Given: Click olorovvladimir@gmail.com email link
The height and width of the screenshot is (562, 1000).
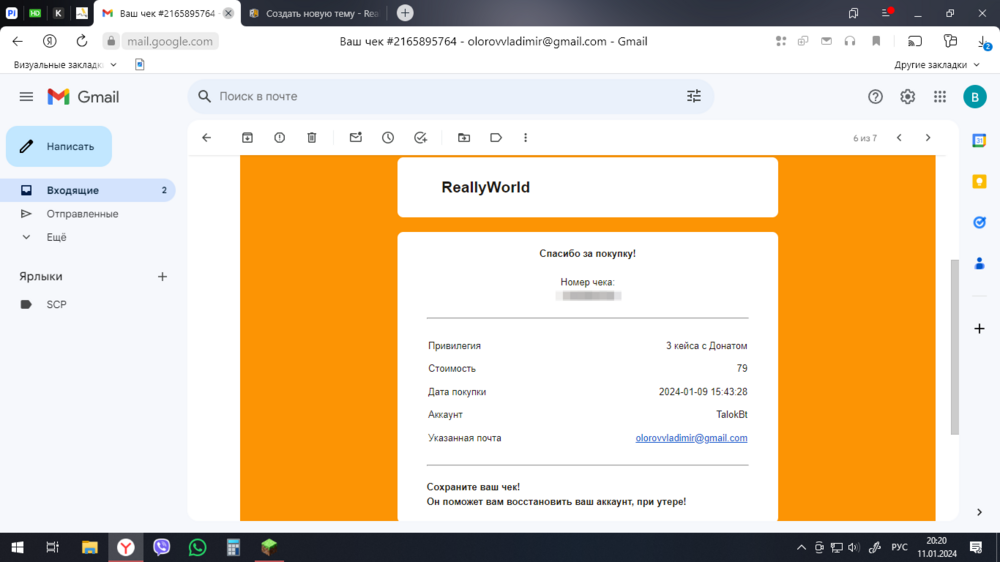Looking at the screenshot, I should [x=691, y=438].
